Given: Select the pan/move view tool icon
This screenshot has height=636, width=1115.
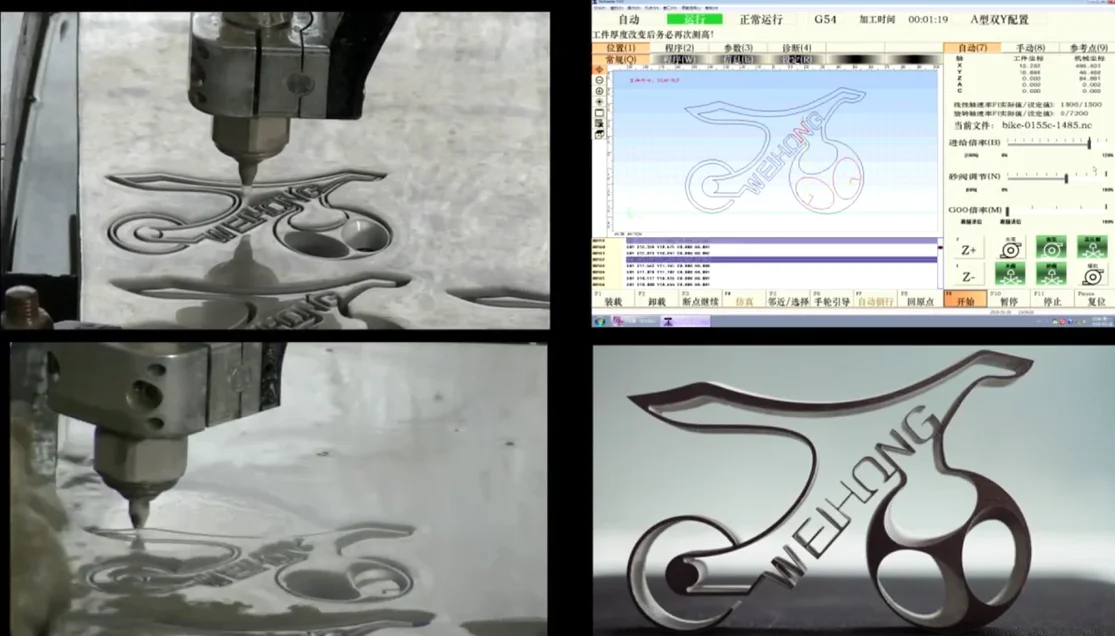Looking at the screenshot, I should (x=599, y=69).
